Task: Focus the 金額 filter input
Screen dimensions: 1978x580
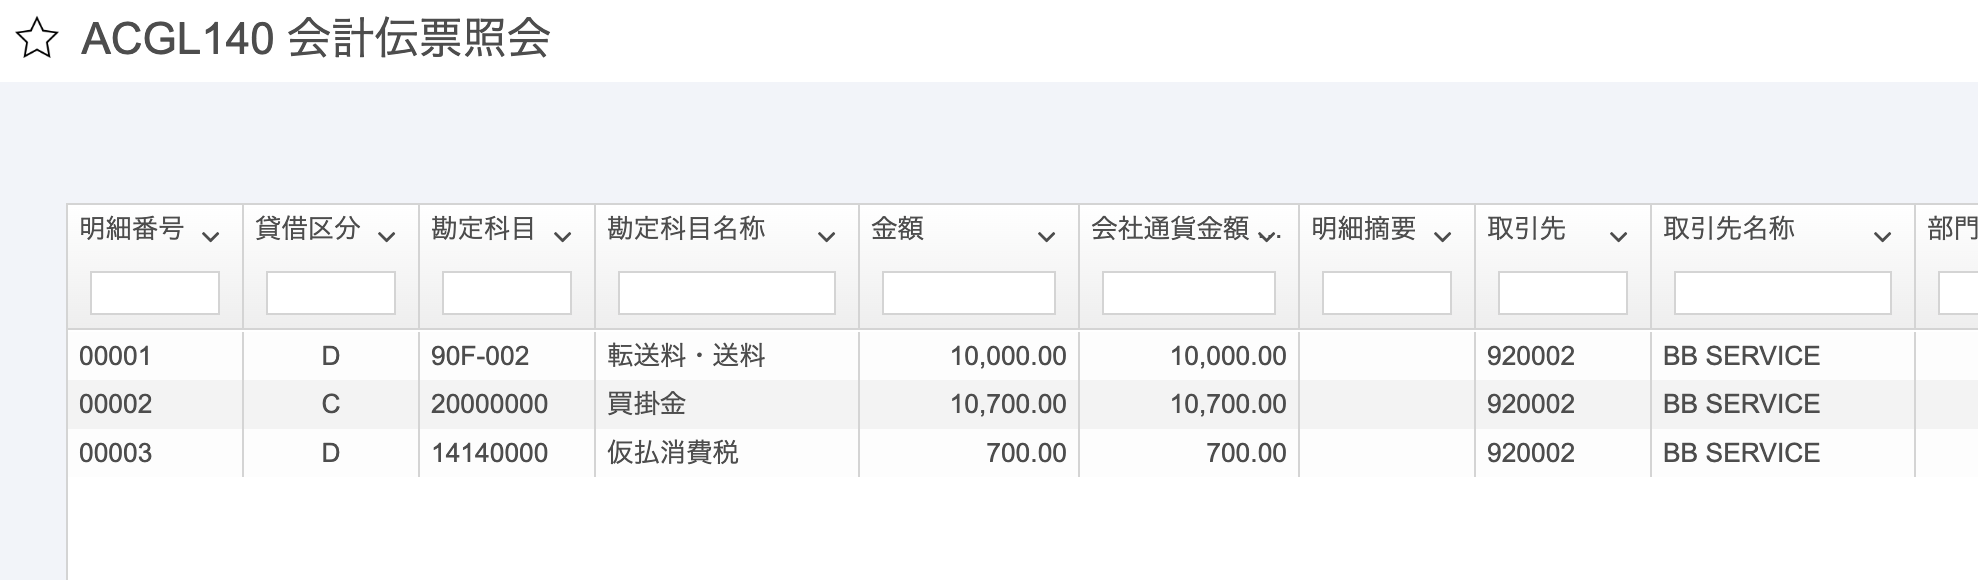Action: click(969, 293)
